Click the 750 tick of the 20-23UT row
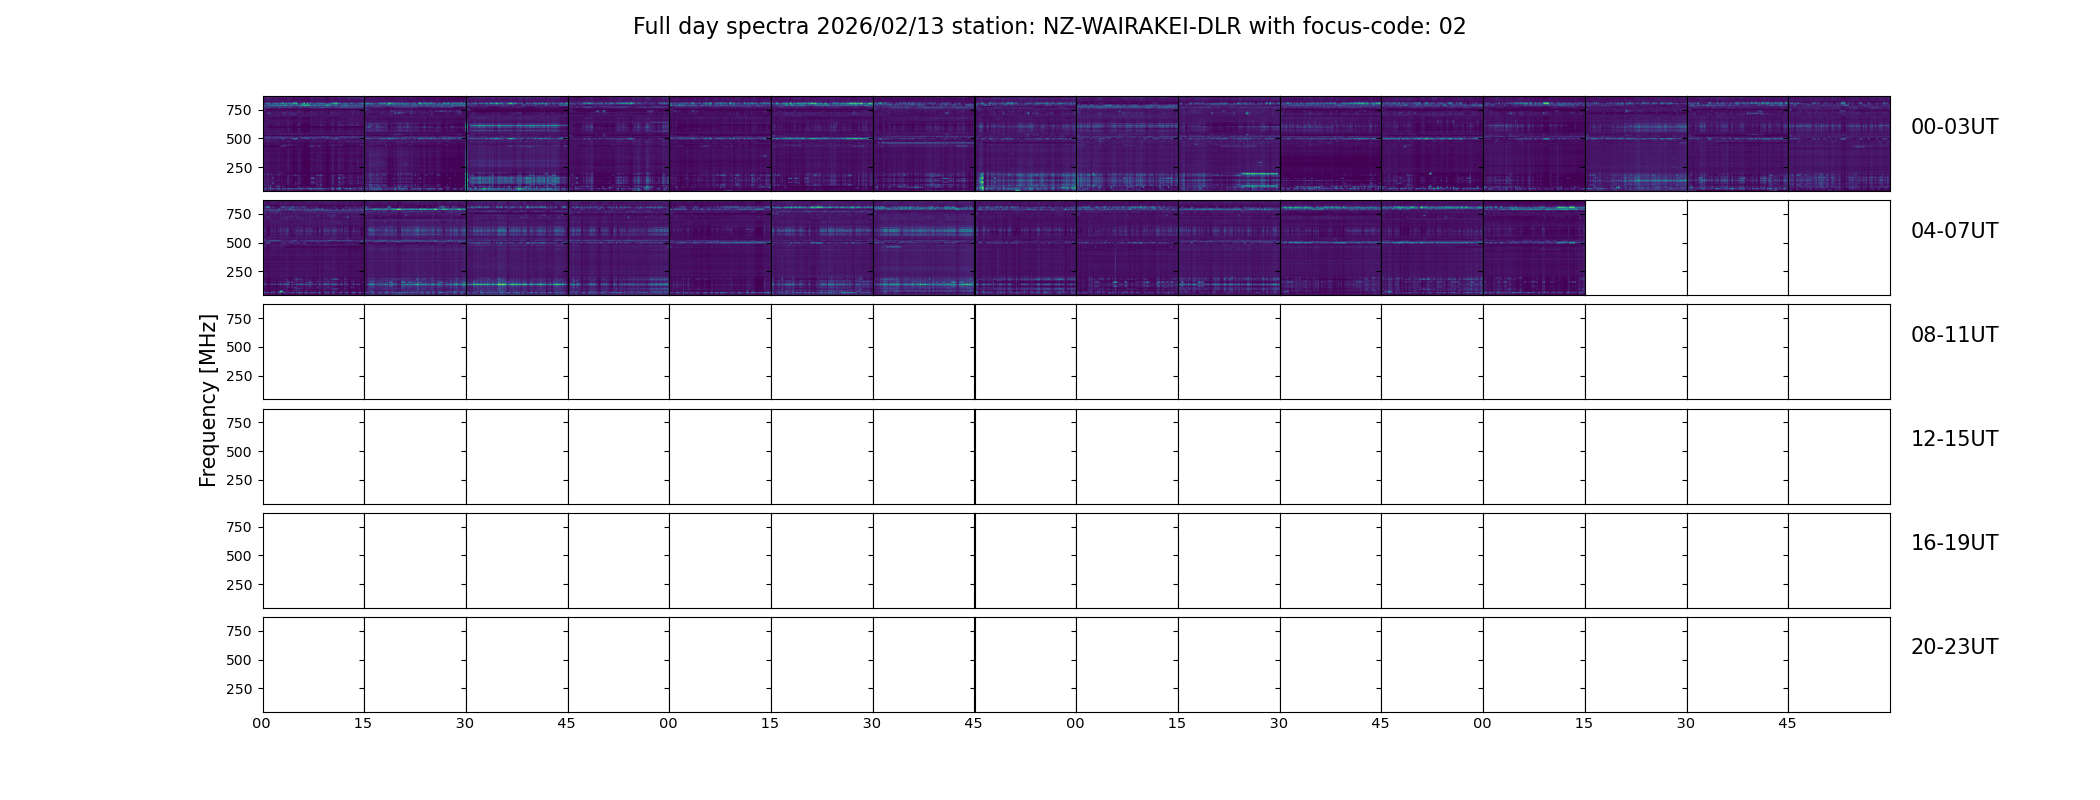 pyautogui.click(x=239, y=631)
